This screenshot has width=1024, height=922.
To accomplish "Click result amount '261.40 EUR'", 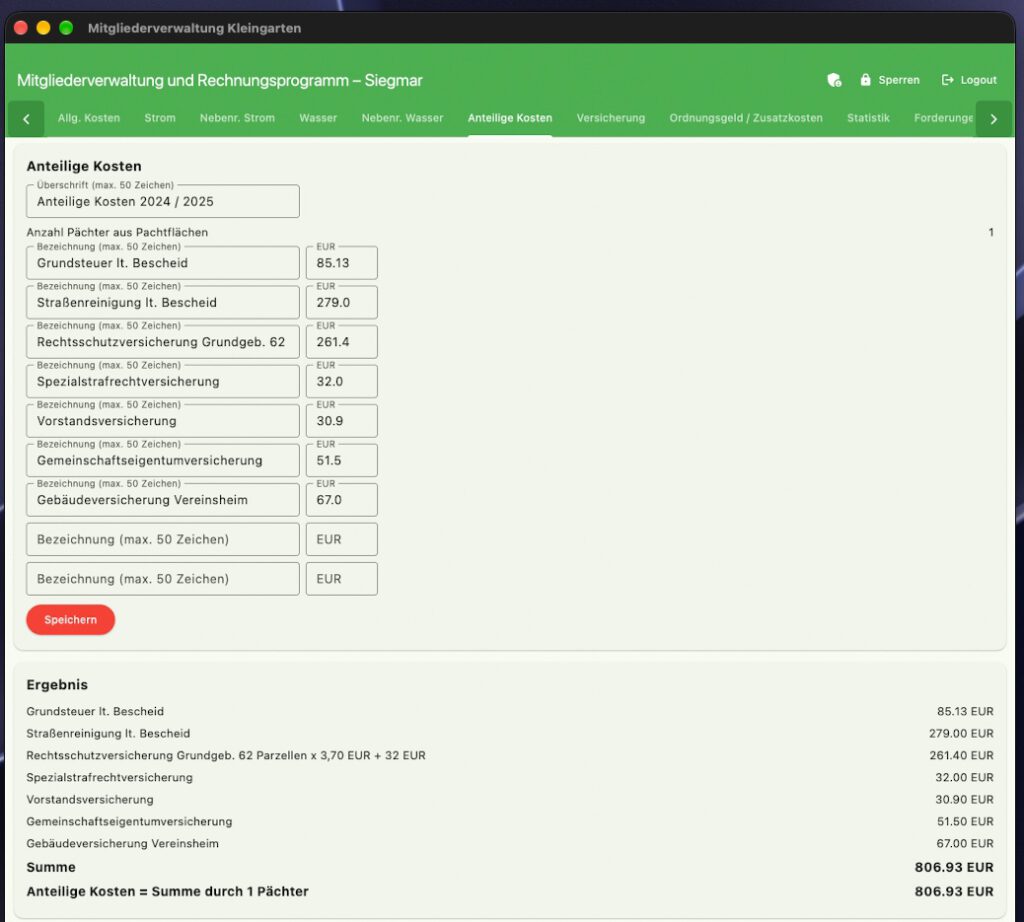I will 961,755.
